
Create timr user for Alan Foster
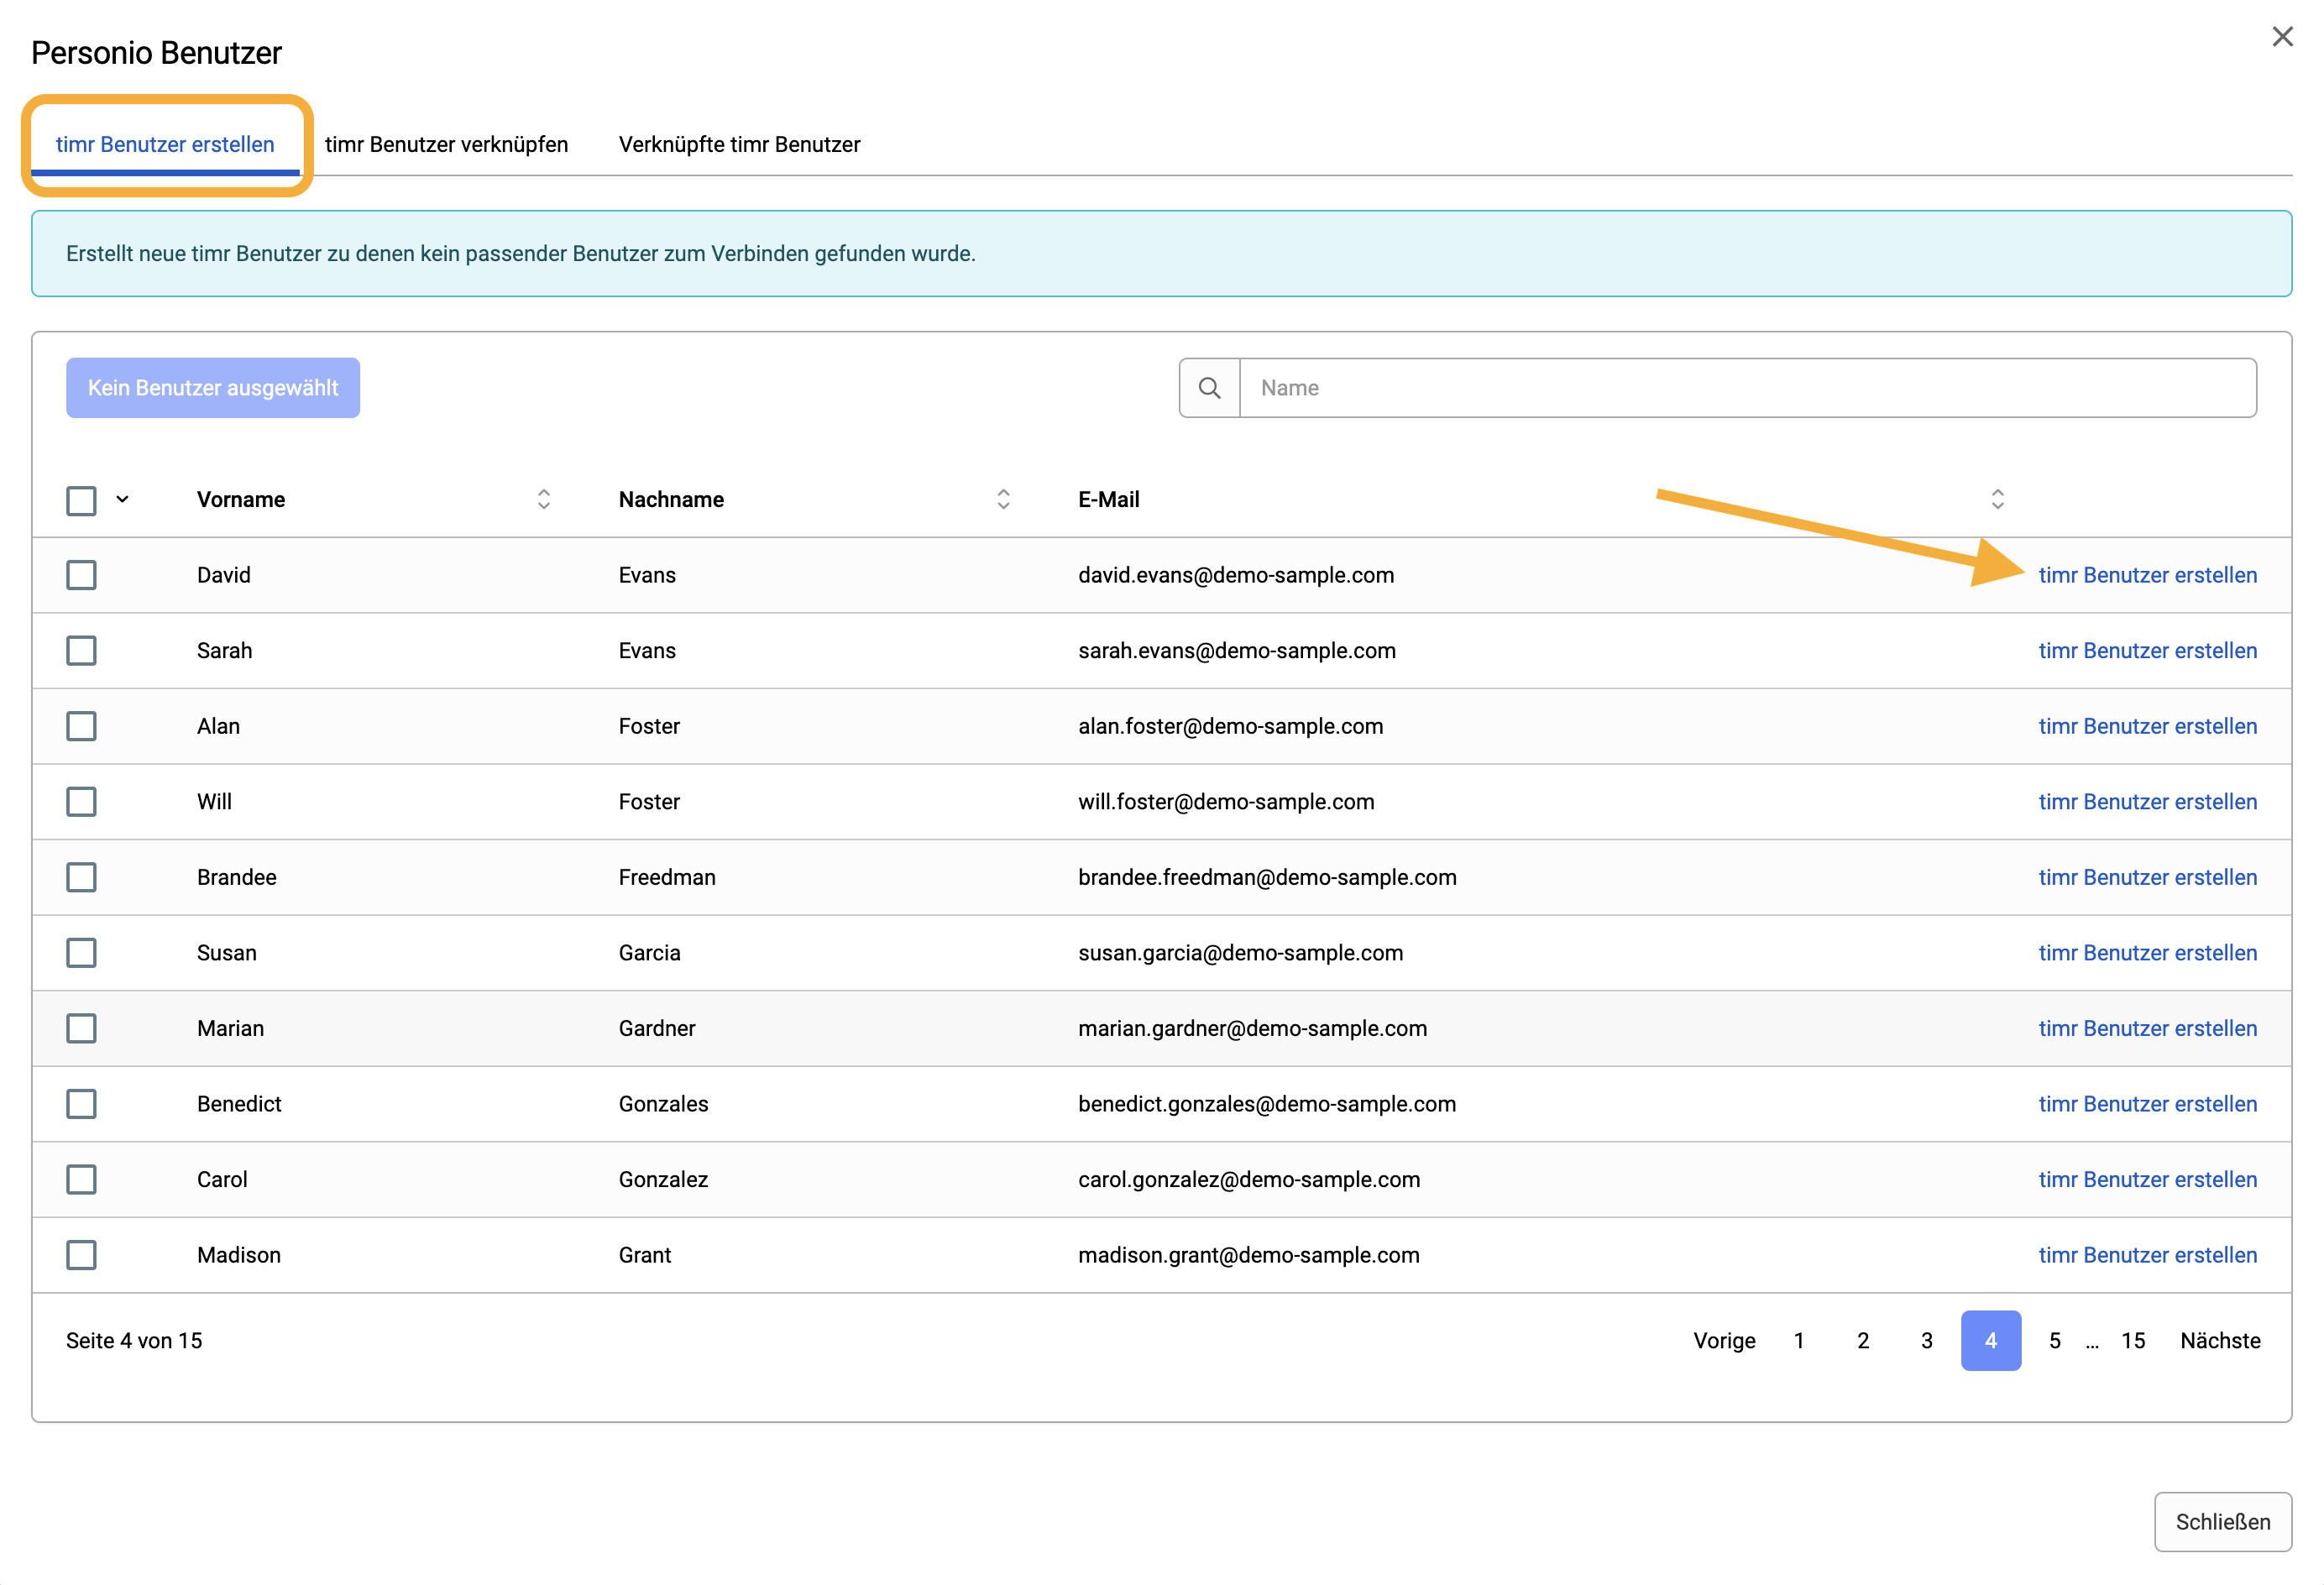tap(2147, 726)
